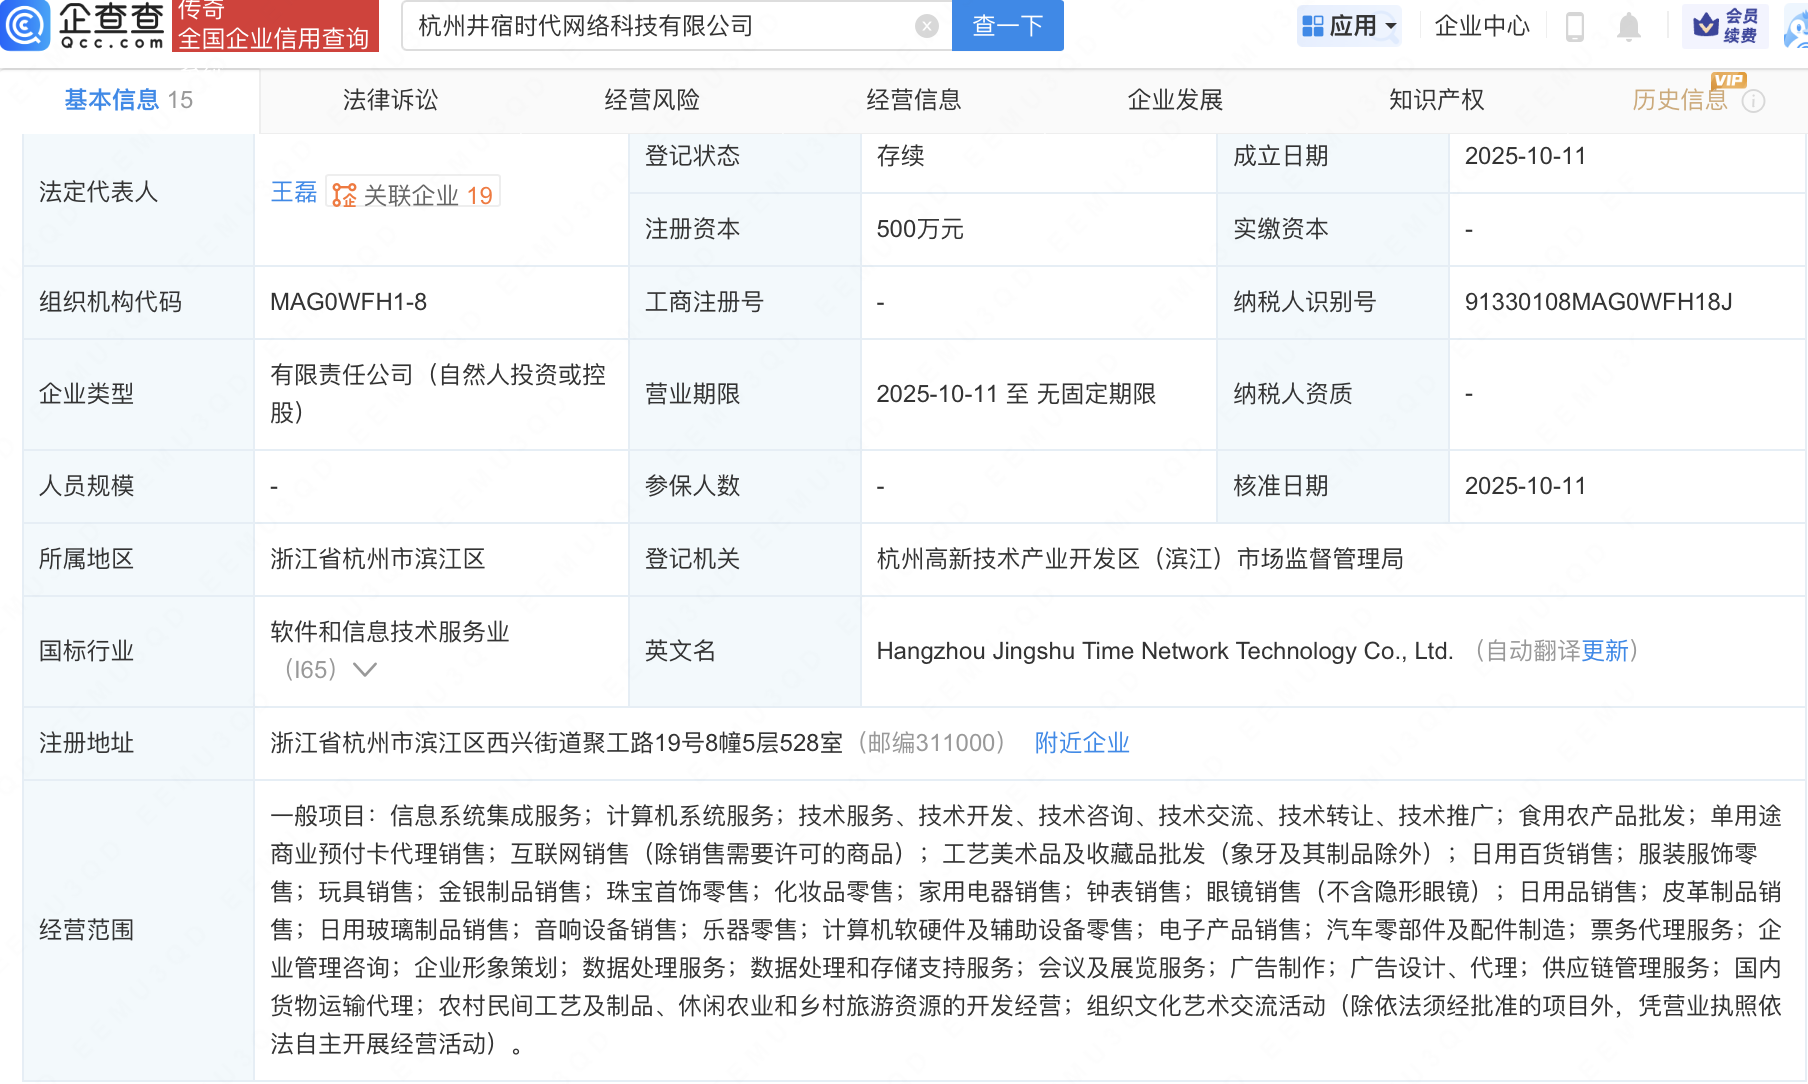Expand the 国标行业 I65 chevron
Screen dimensions: 1808x1084
pos(365,669)
